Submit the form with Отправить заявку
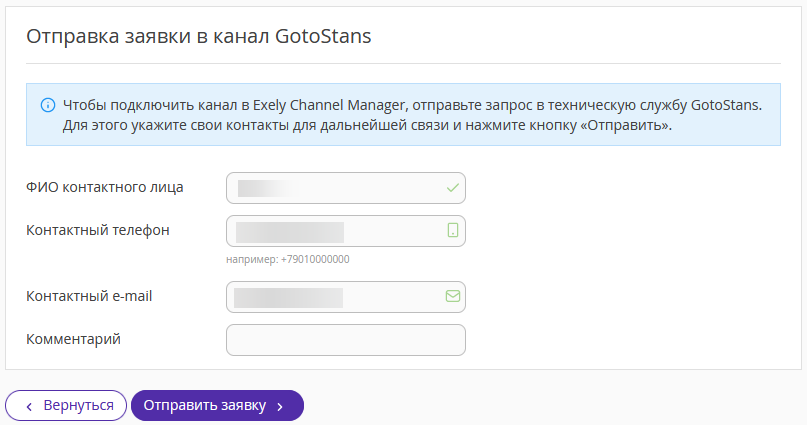Viewport: 807px width, 425px height. tap(218, 405)
